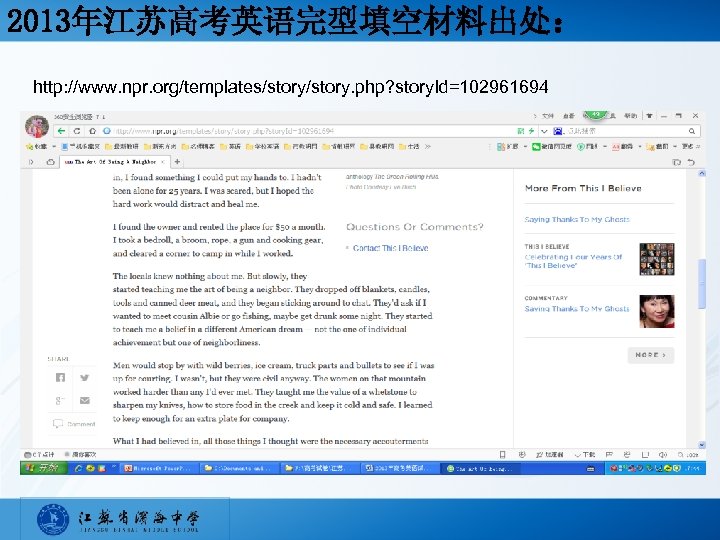The height and width of the screenshot is (540, 720).
Task: Open the 查看 menu
Action: [568, 116]
